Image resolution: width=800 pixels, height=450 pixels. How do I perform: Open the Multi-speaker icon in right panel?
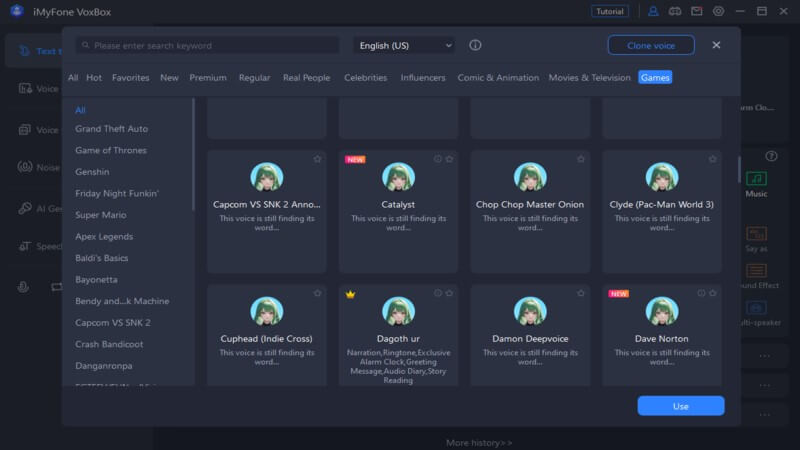coord(756,308)
